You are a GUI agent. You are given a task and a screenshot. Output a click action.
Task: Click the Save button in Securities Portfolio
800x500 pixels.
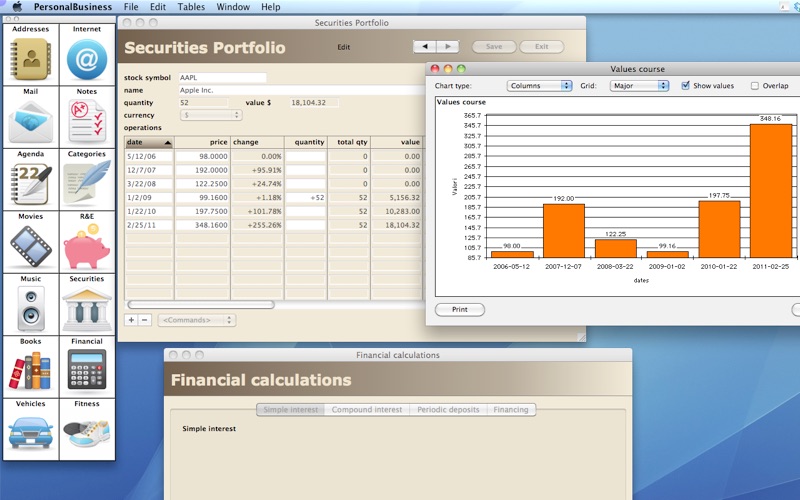click(x=494, y=46)
